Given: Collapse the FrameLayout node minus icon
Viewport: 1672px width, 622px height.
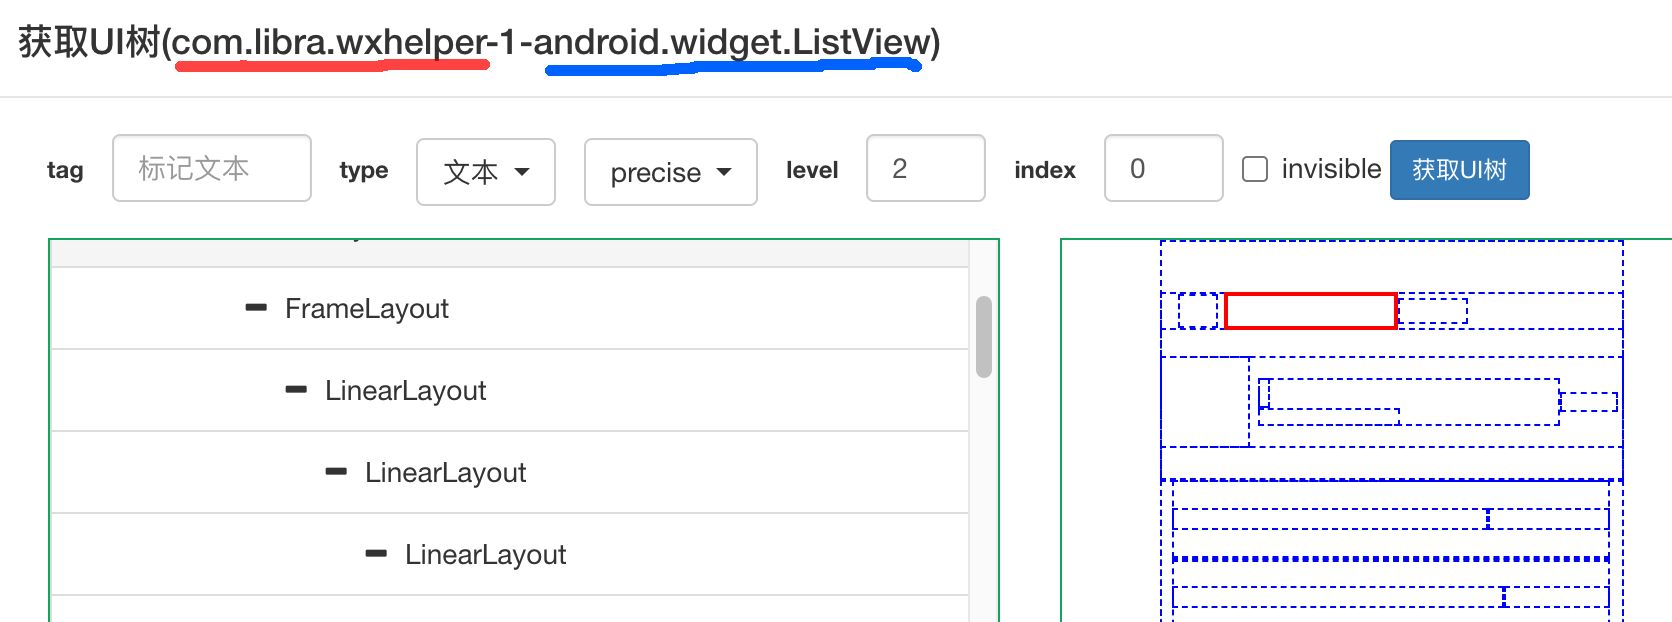Looking at the screenshot, I should [256, 308].
